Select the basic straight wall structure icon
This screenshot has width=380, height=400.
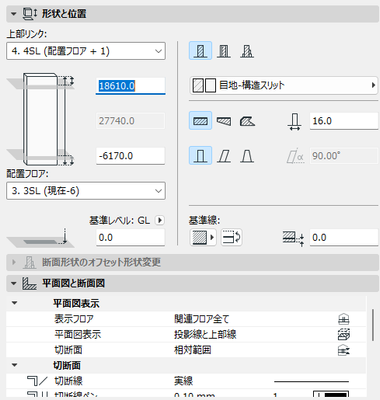[x=200, y=51]
